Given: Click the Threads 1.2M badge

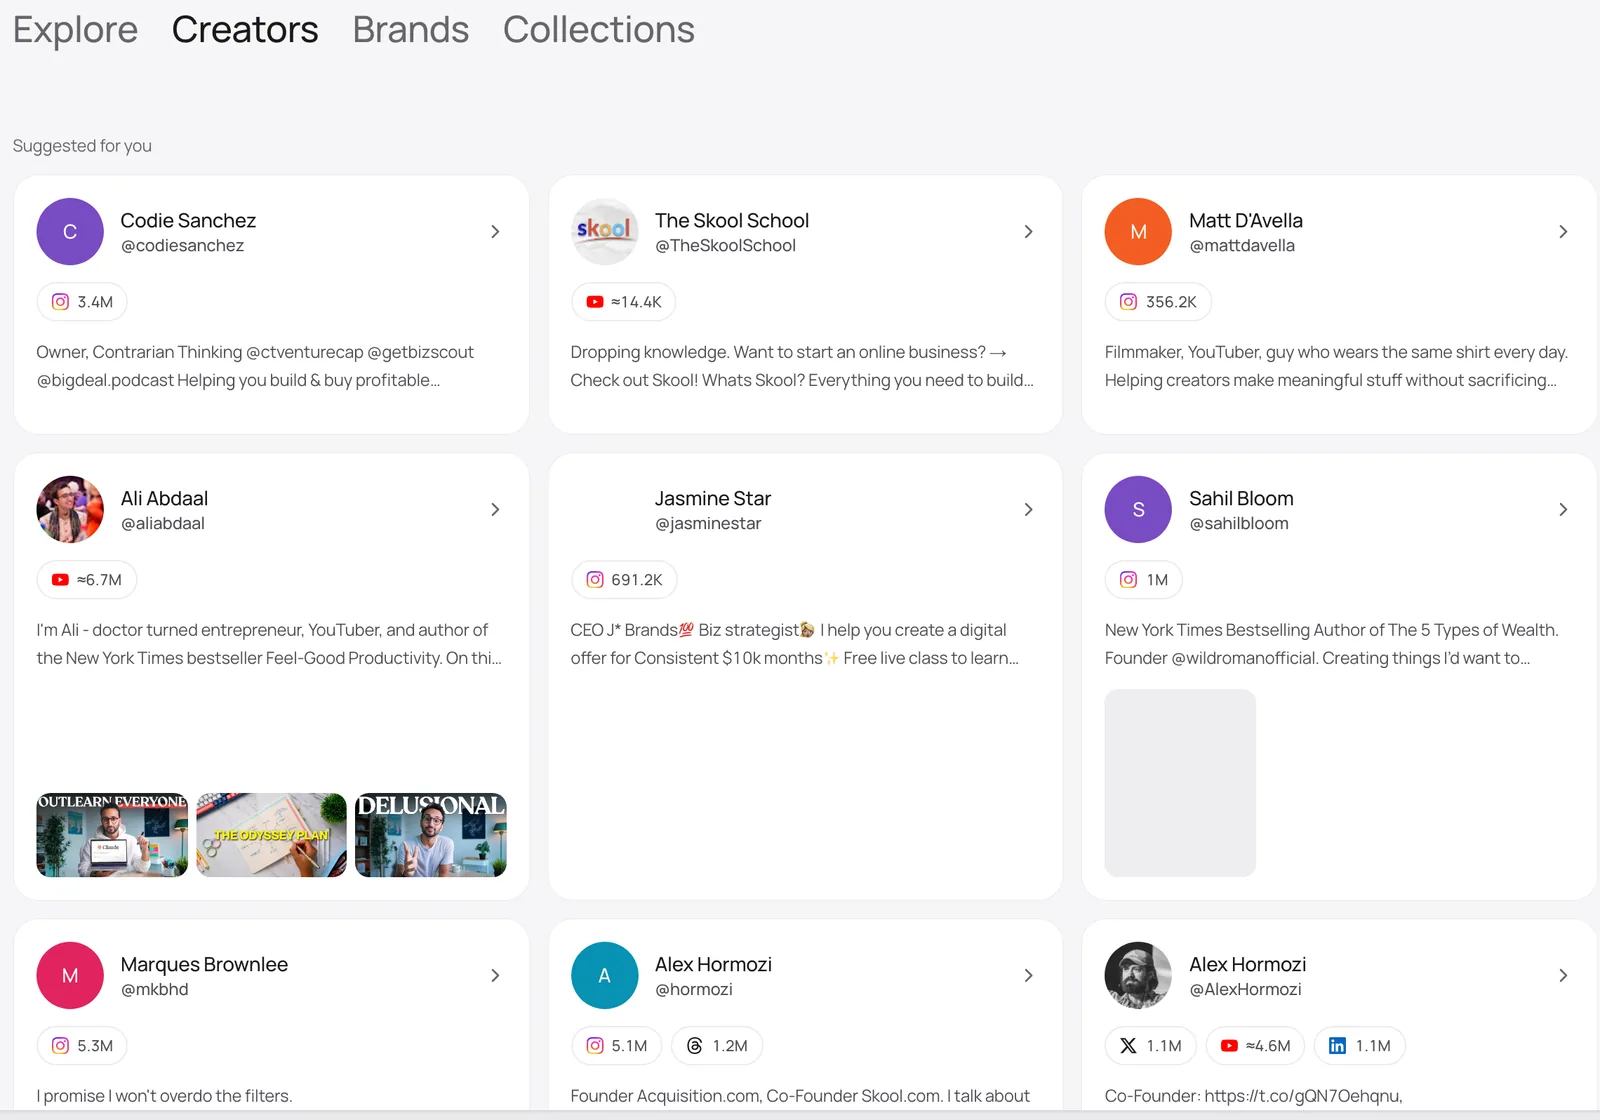Looking at the screenshot, I should point(717,1046).
